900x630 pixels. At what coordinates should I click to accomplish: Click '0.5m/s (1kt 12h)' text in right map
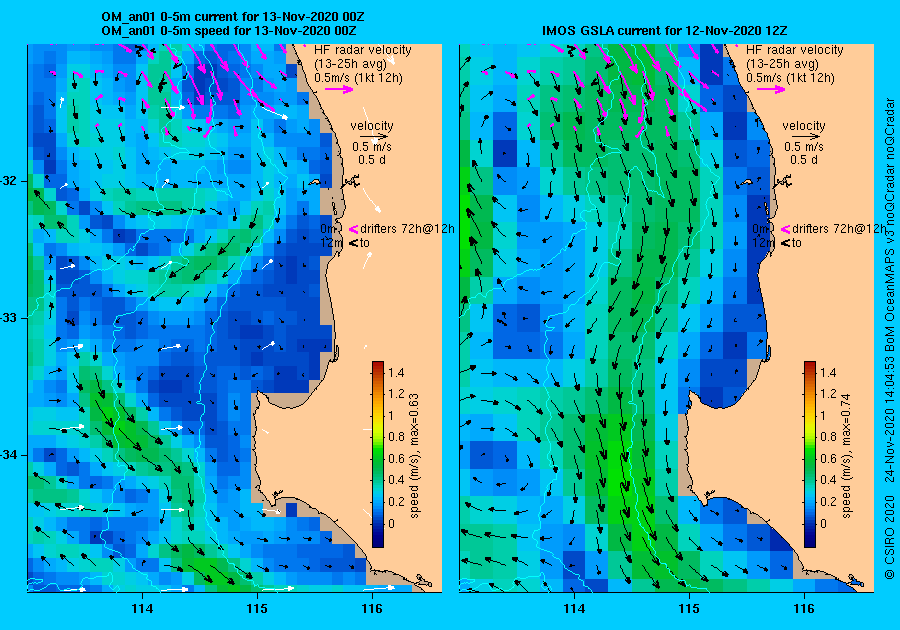790,77
